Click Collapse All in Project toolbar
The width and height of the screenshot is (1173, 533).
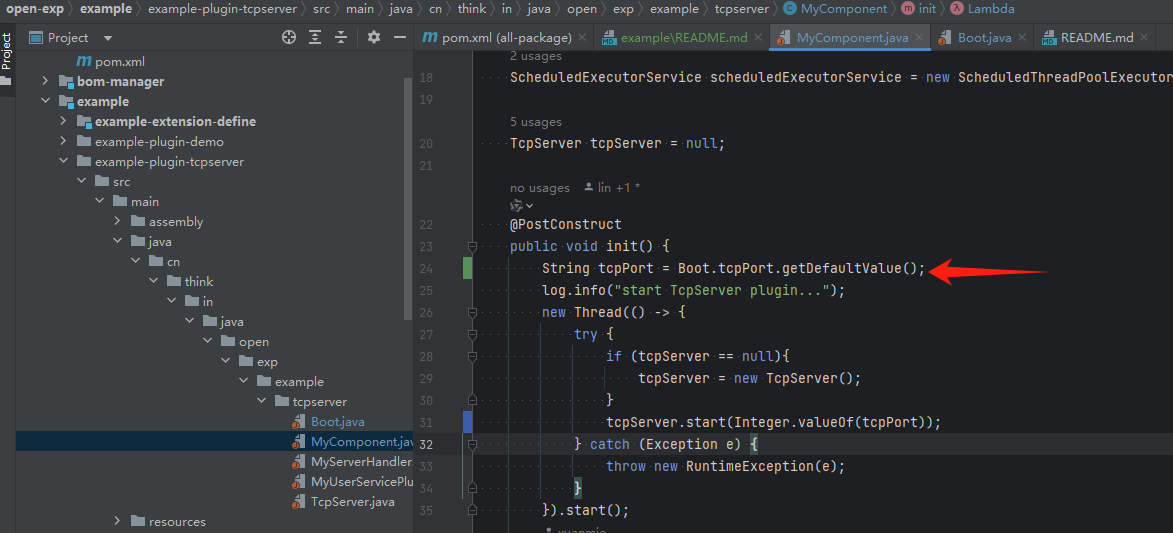click(341, 37)
